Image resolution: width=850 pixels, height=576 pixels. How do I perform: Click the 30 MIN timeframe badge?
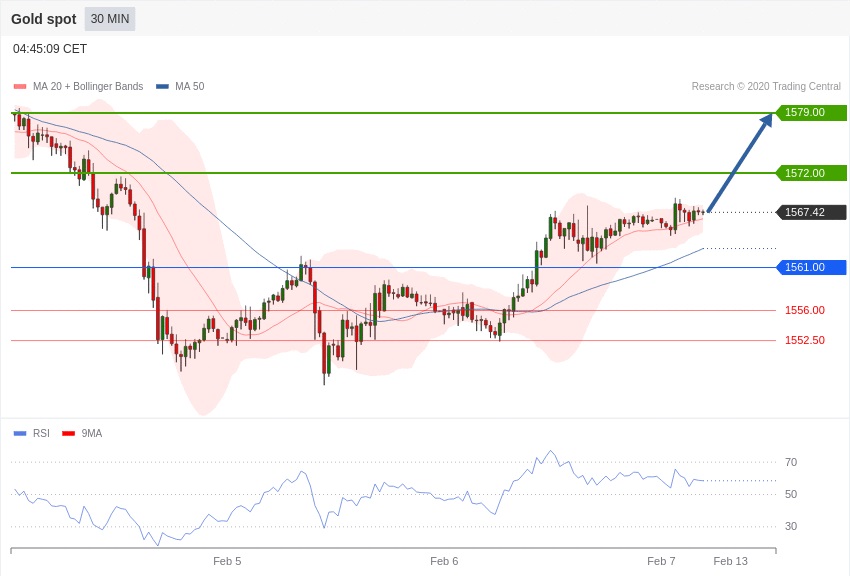point(110,19)
